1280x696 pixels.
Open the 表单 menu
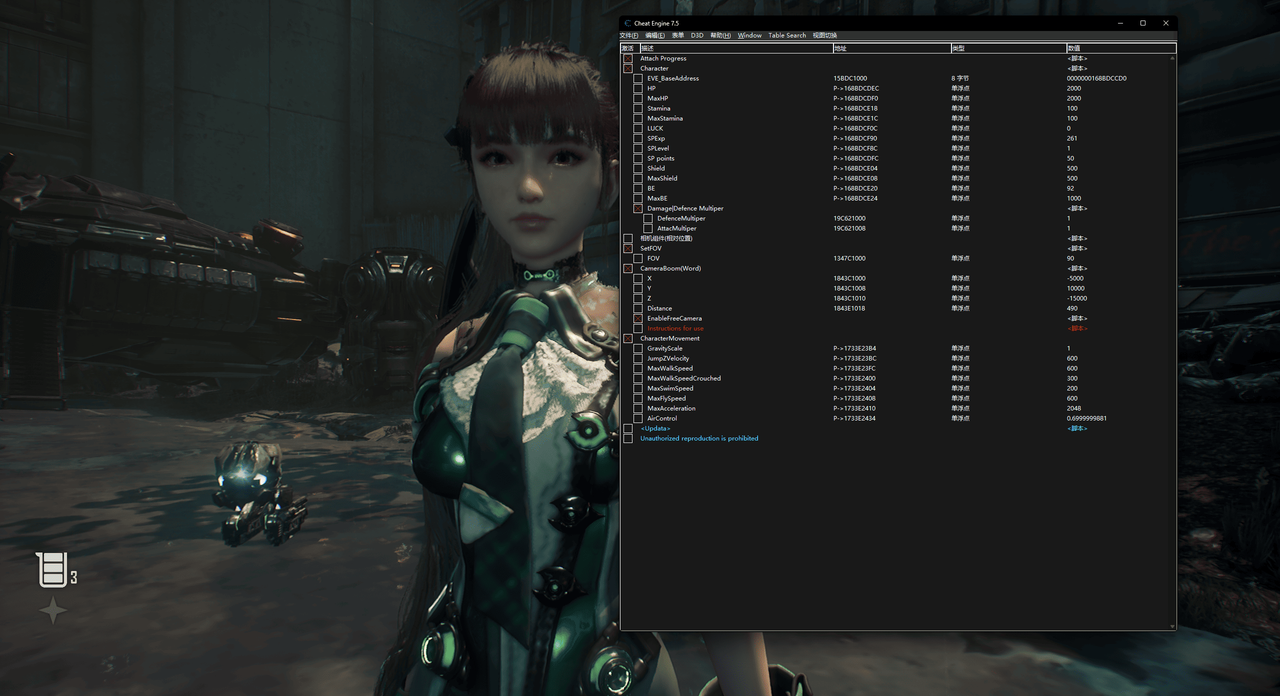pos(678,35)
